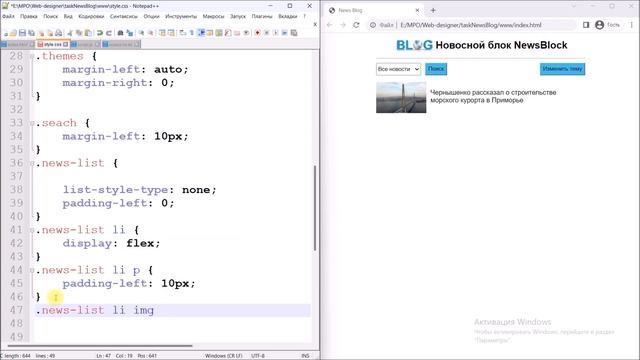The height and width of the screenshot is (360, 640).
Task: Click the Zoom Out toolbar icon
Action: pos(150,33)
